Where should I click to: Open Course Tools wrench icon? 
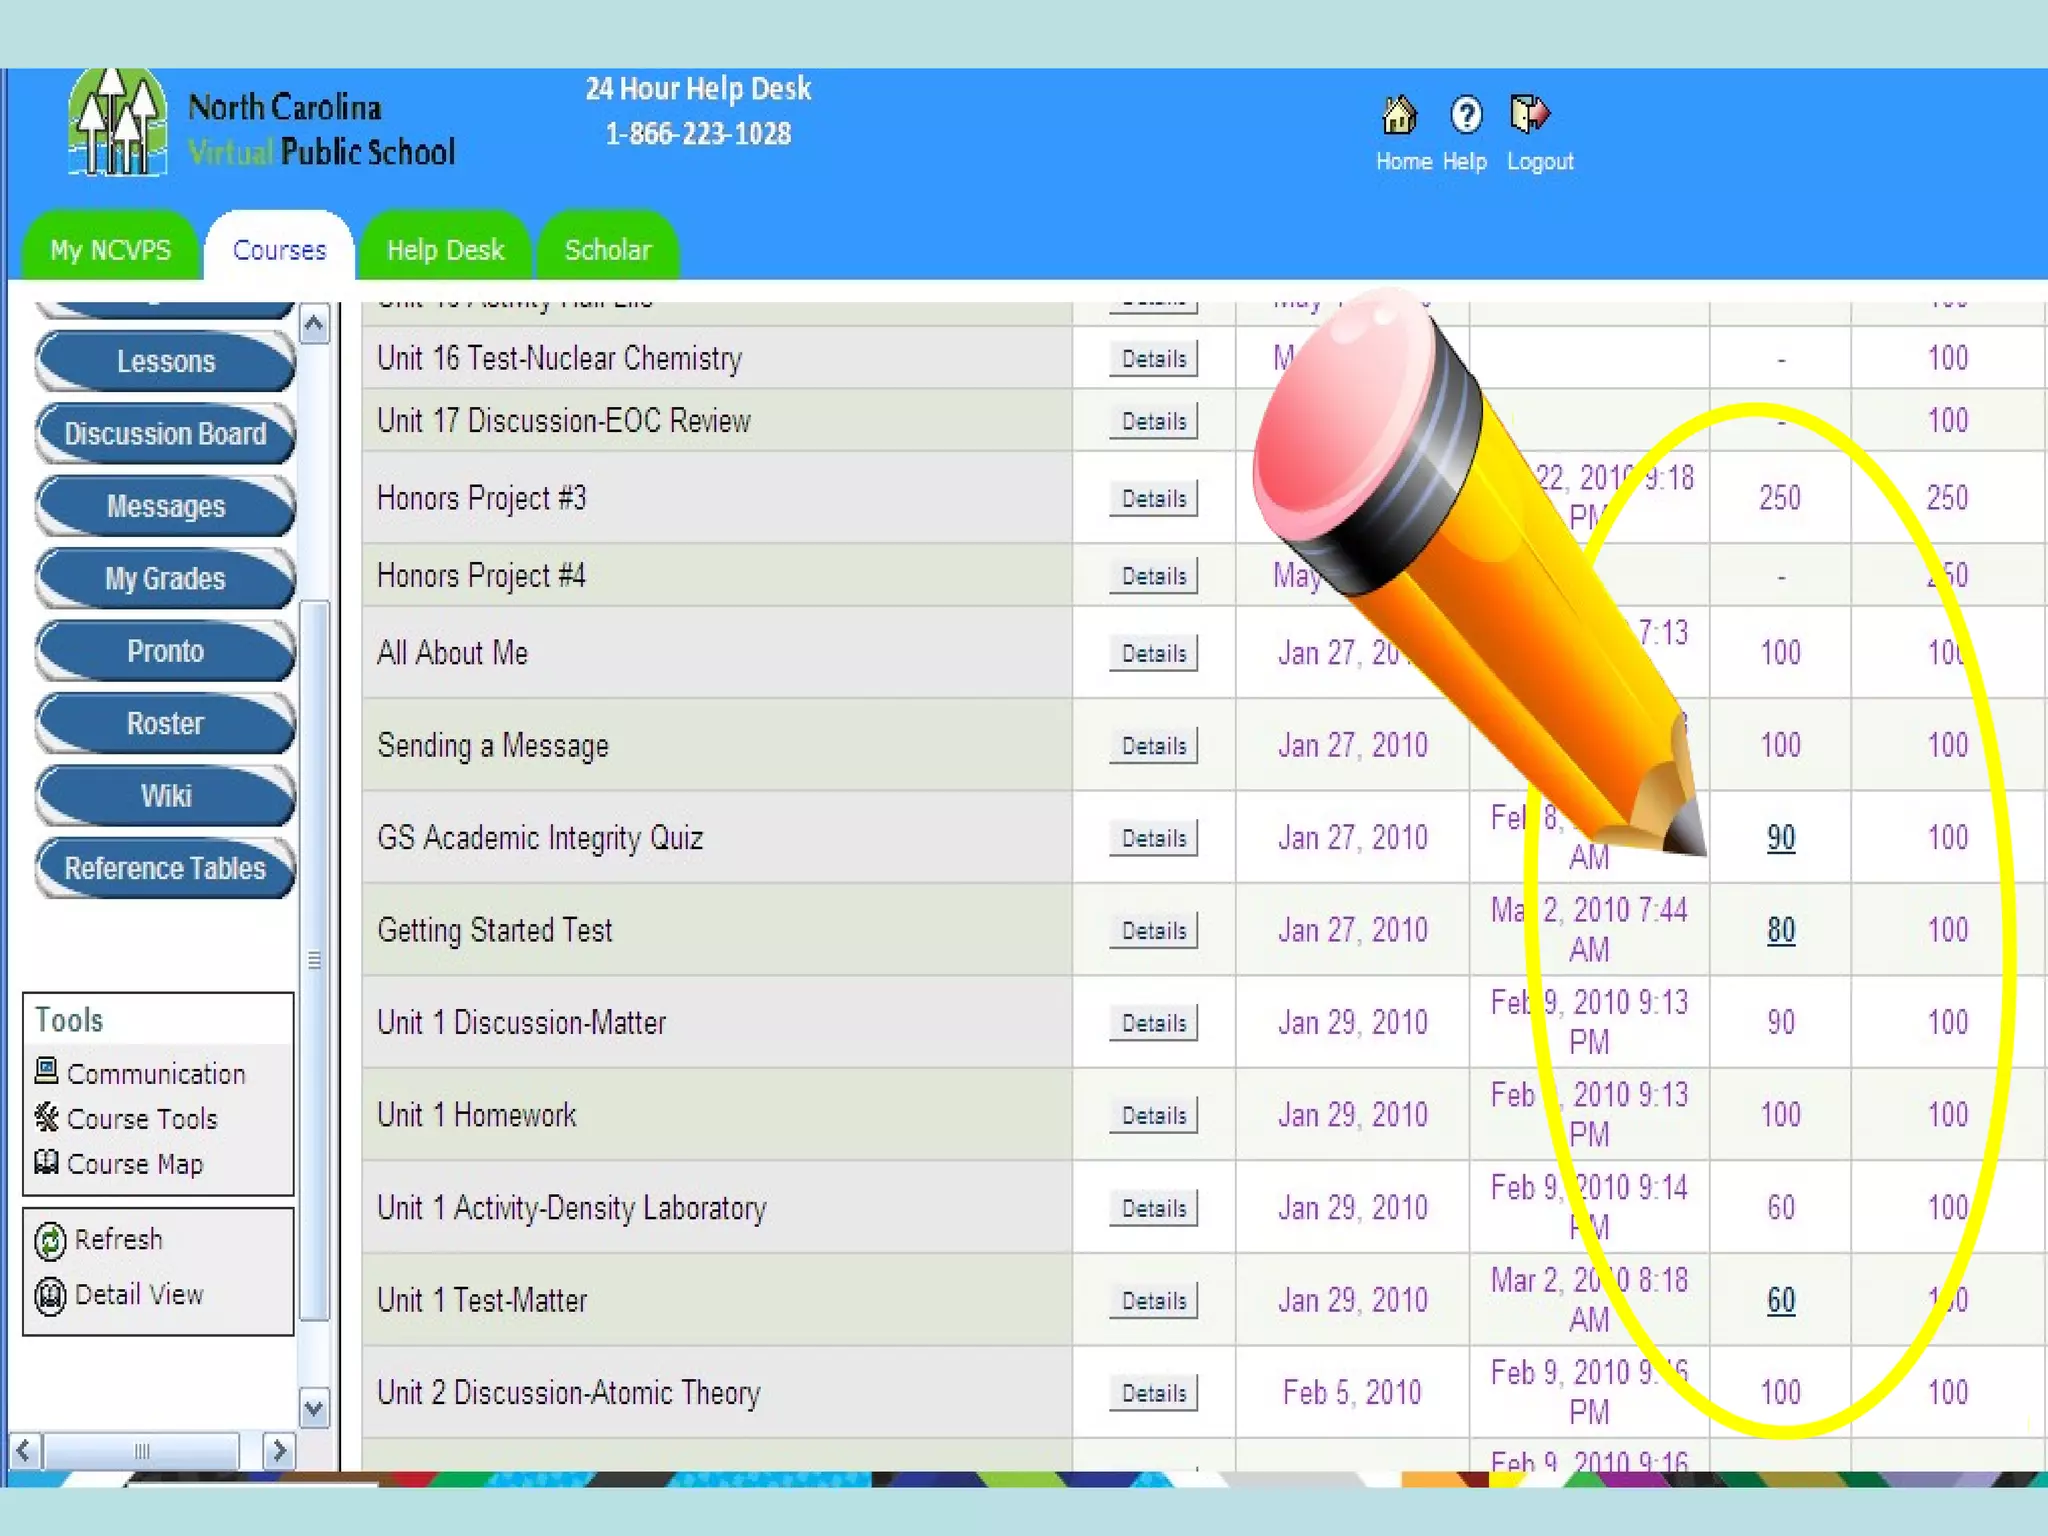(x=46, y=1117)
